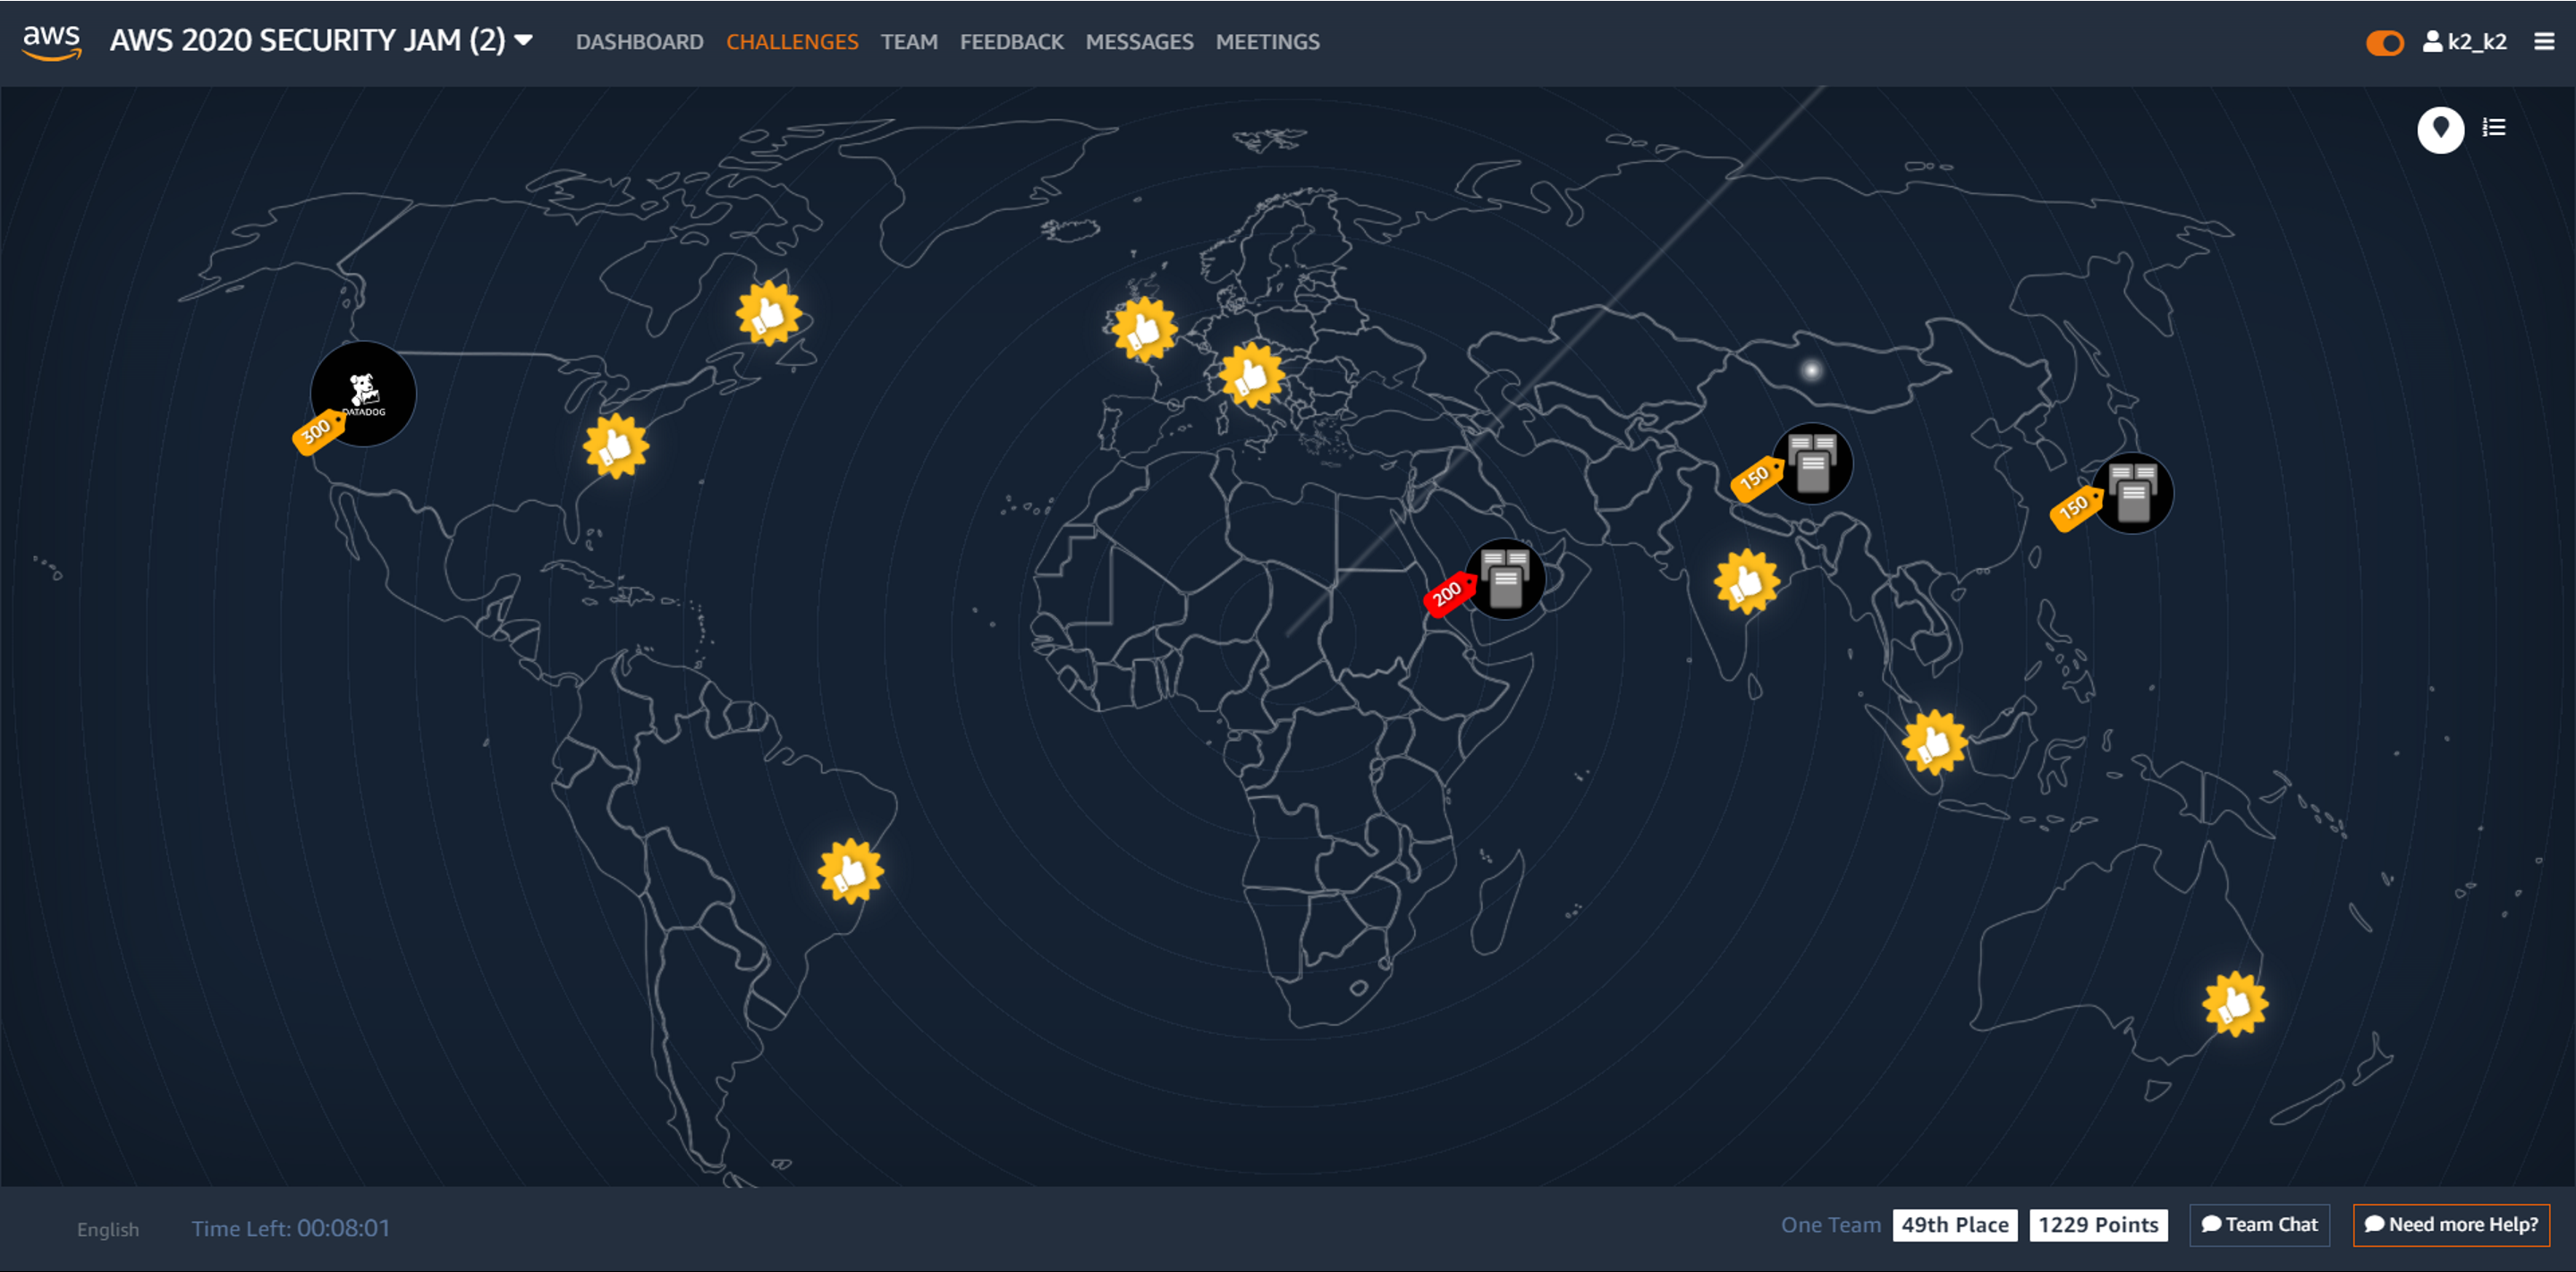2576x1272 pixels.
Task: Open the red 200-point server challenge
Action: pyautogui.click(x=1504, y=579)
